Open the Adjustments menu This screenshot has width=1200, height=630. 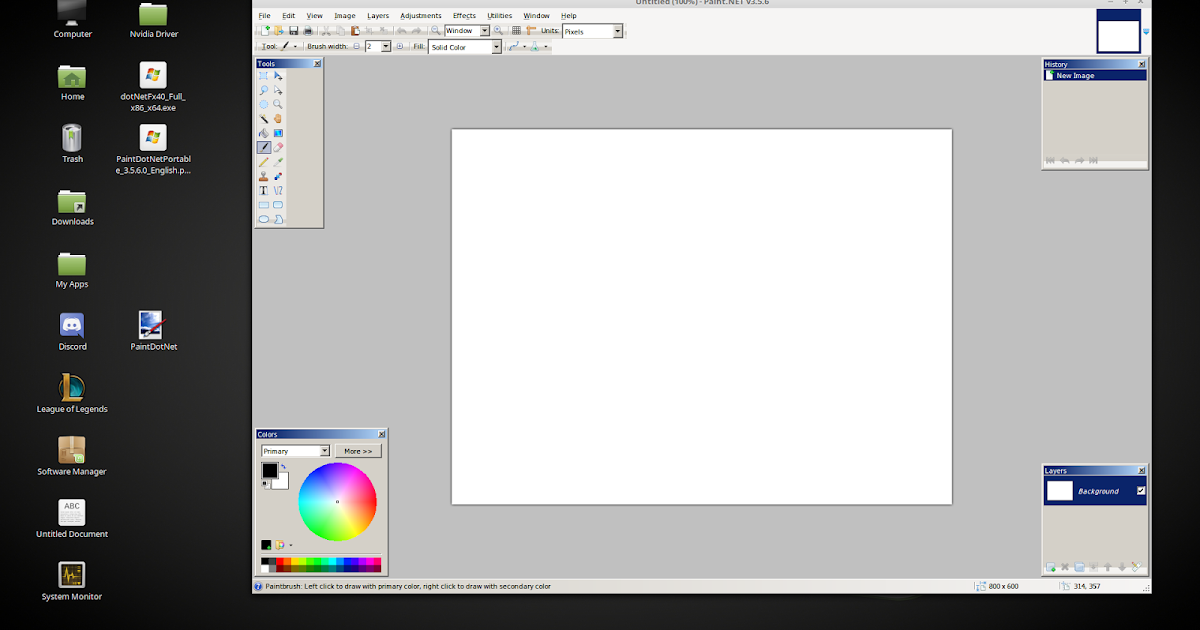pos(420,16)
